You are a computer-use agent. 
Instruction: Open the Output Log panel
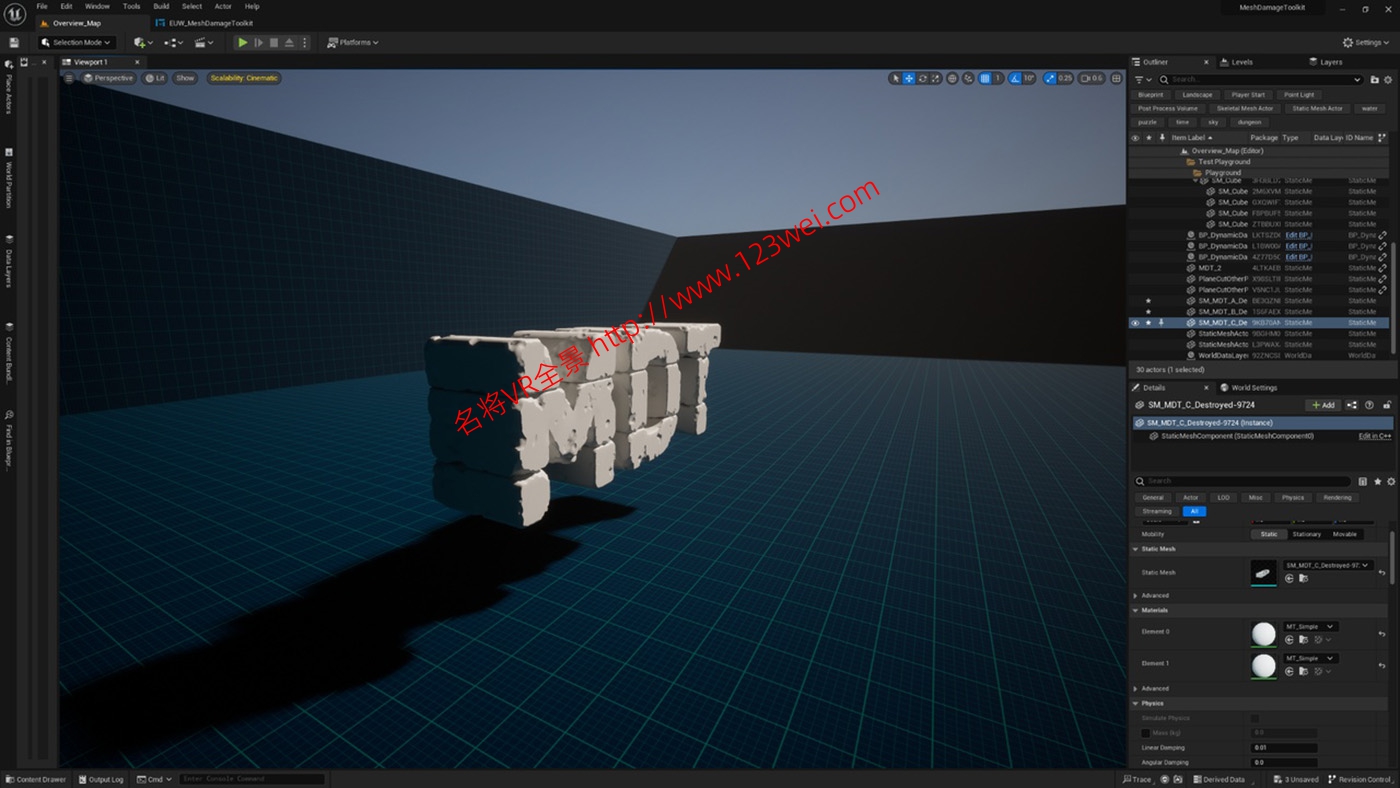point(101,779)
